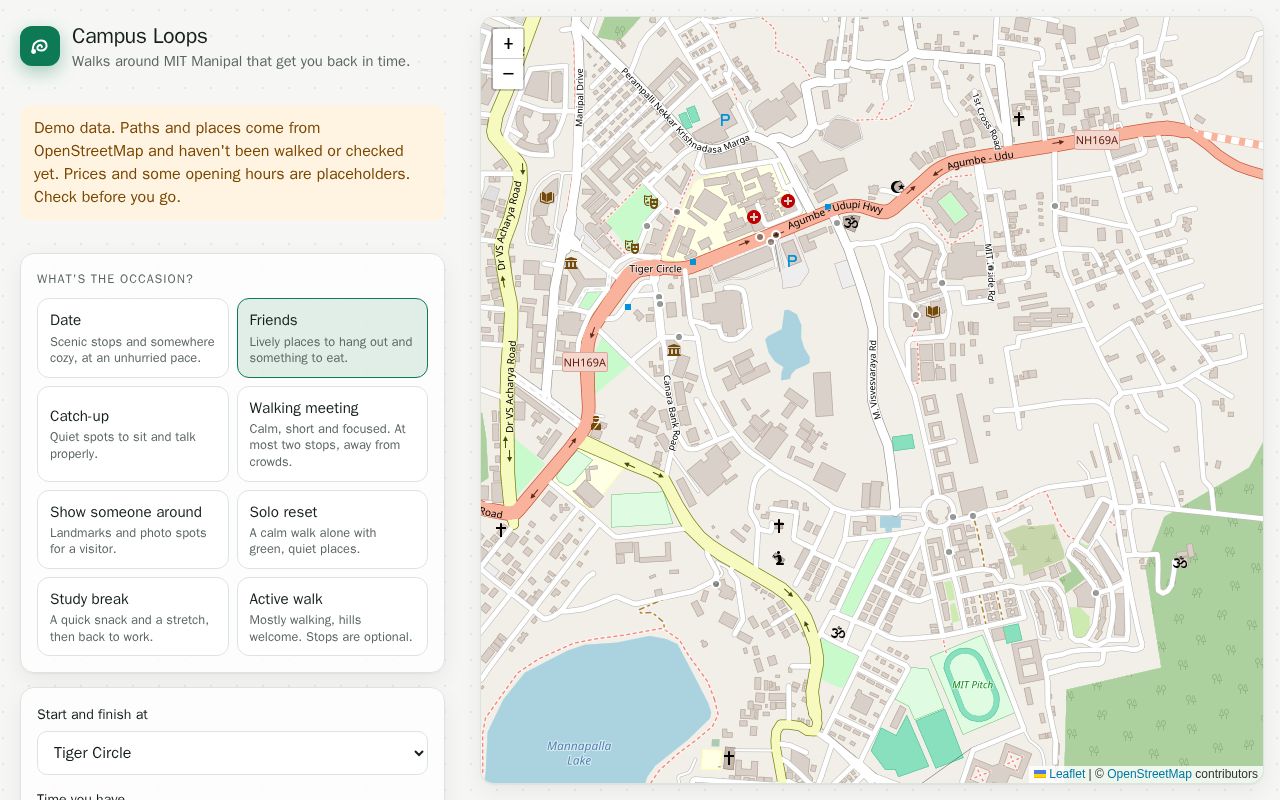The height and width of the screenshot is (800, 1280).
Task: Click the Mannapalla Lake label
Action: click(579, 753)
